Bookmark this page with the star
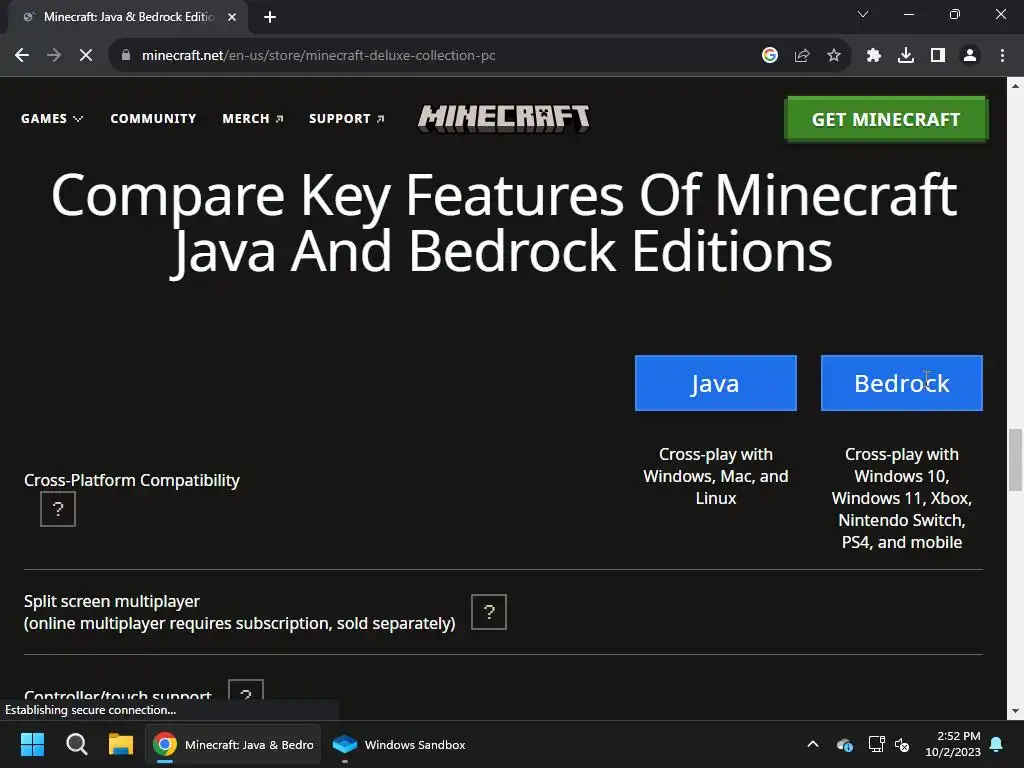This screenshot has height=768, width=1024. (x=834, y=56)
